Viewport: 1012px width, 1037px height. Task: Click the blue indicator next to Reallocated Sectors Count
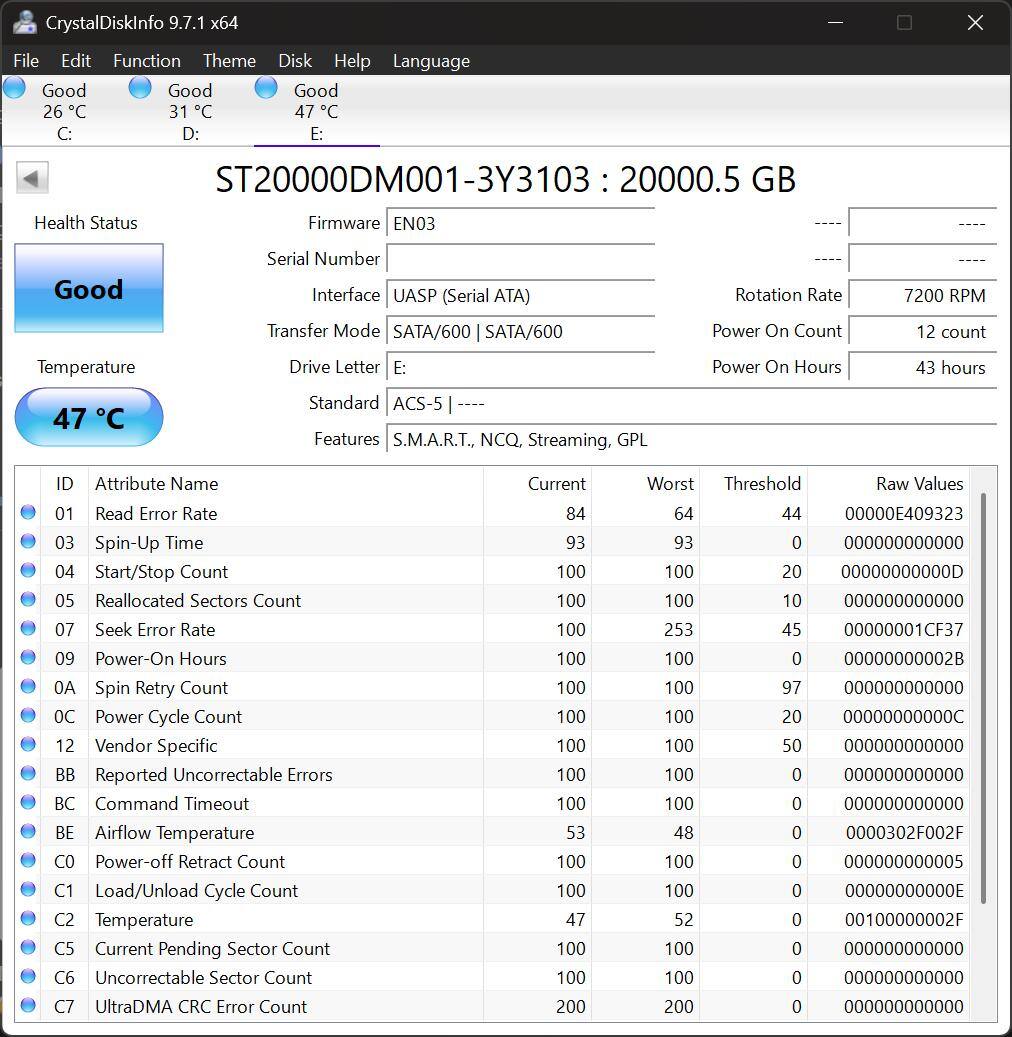[x=29, y=600]
